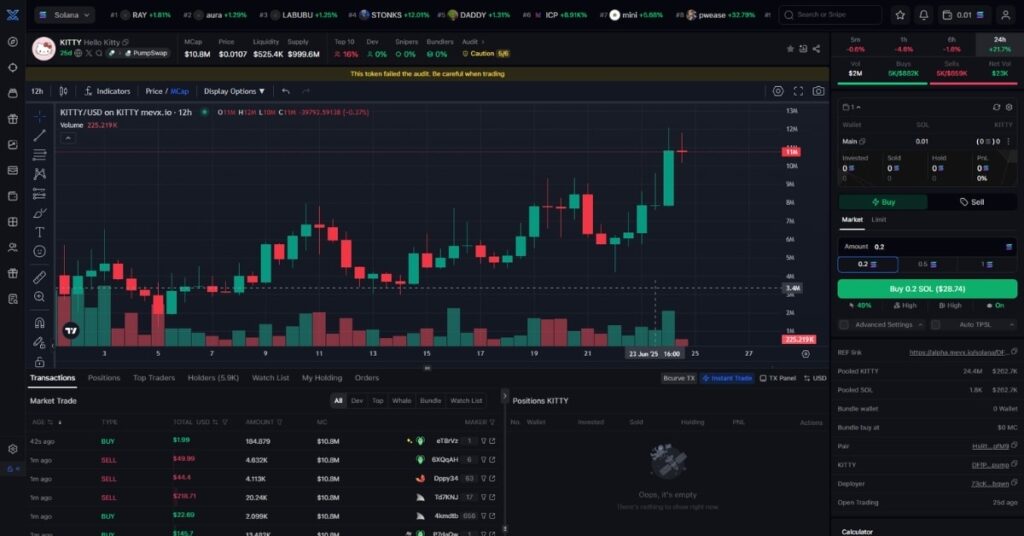Collapse the chart legend arrow
1024x536 pixels.
pyautogui.click(x=68, y=138)
